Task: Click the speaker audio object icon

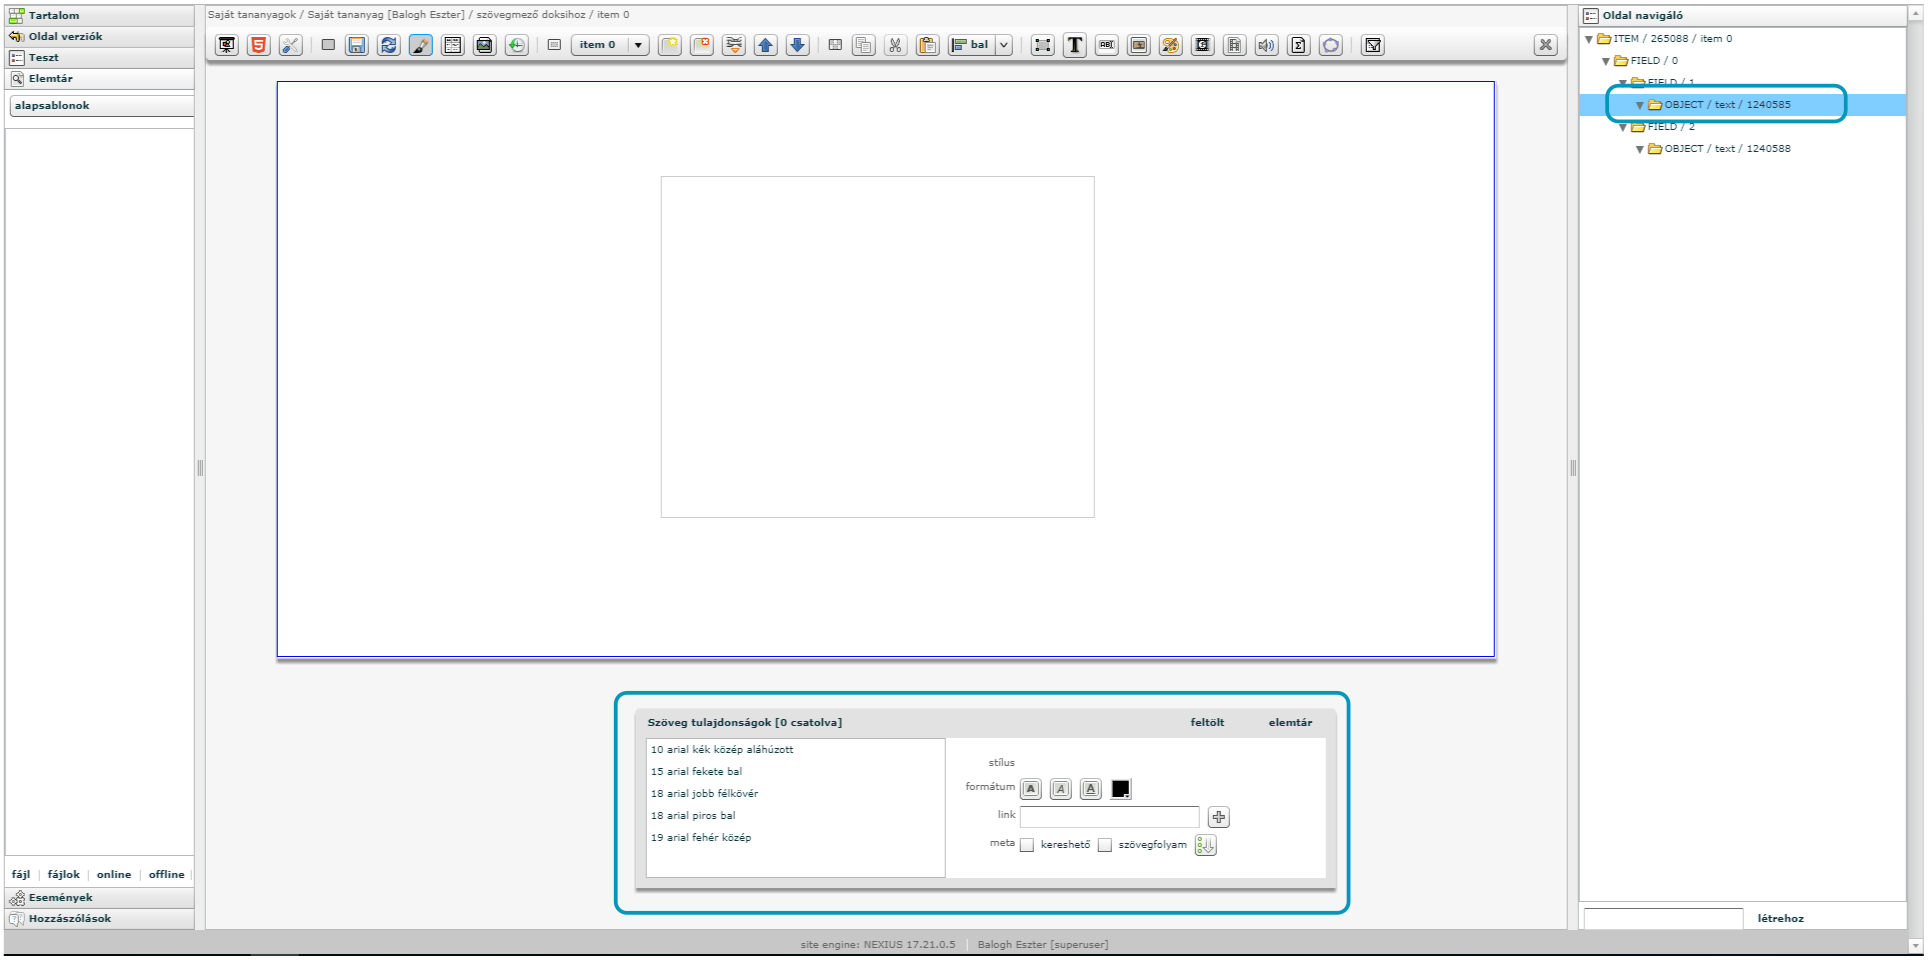Action: [1266, 45]
